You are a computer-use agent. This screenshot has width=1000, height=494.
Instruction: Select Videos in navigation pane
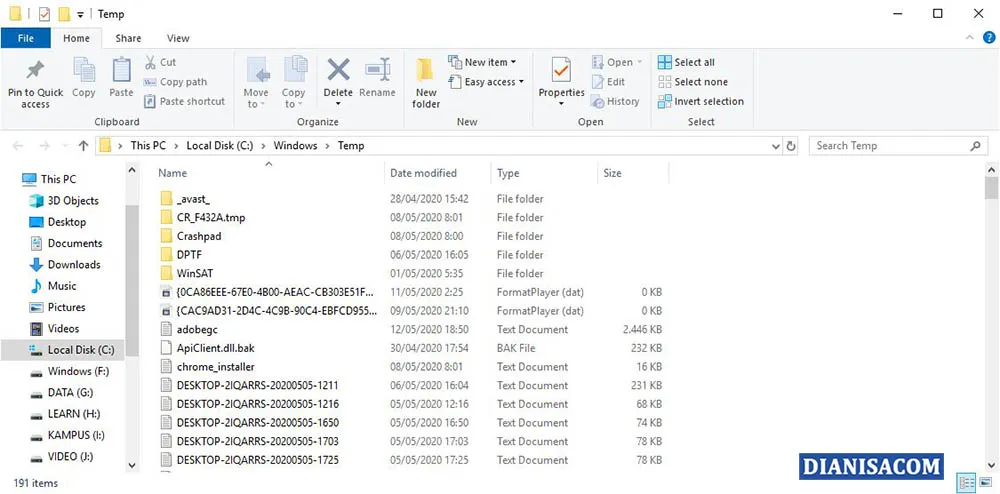point(54,328)
